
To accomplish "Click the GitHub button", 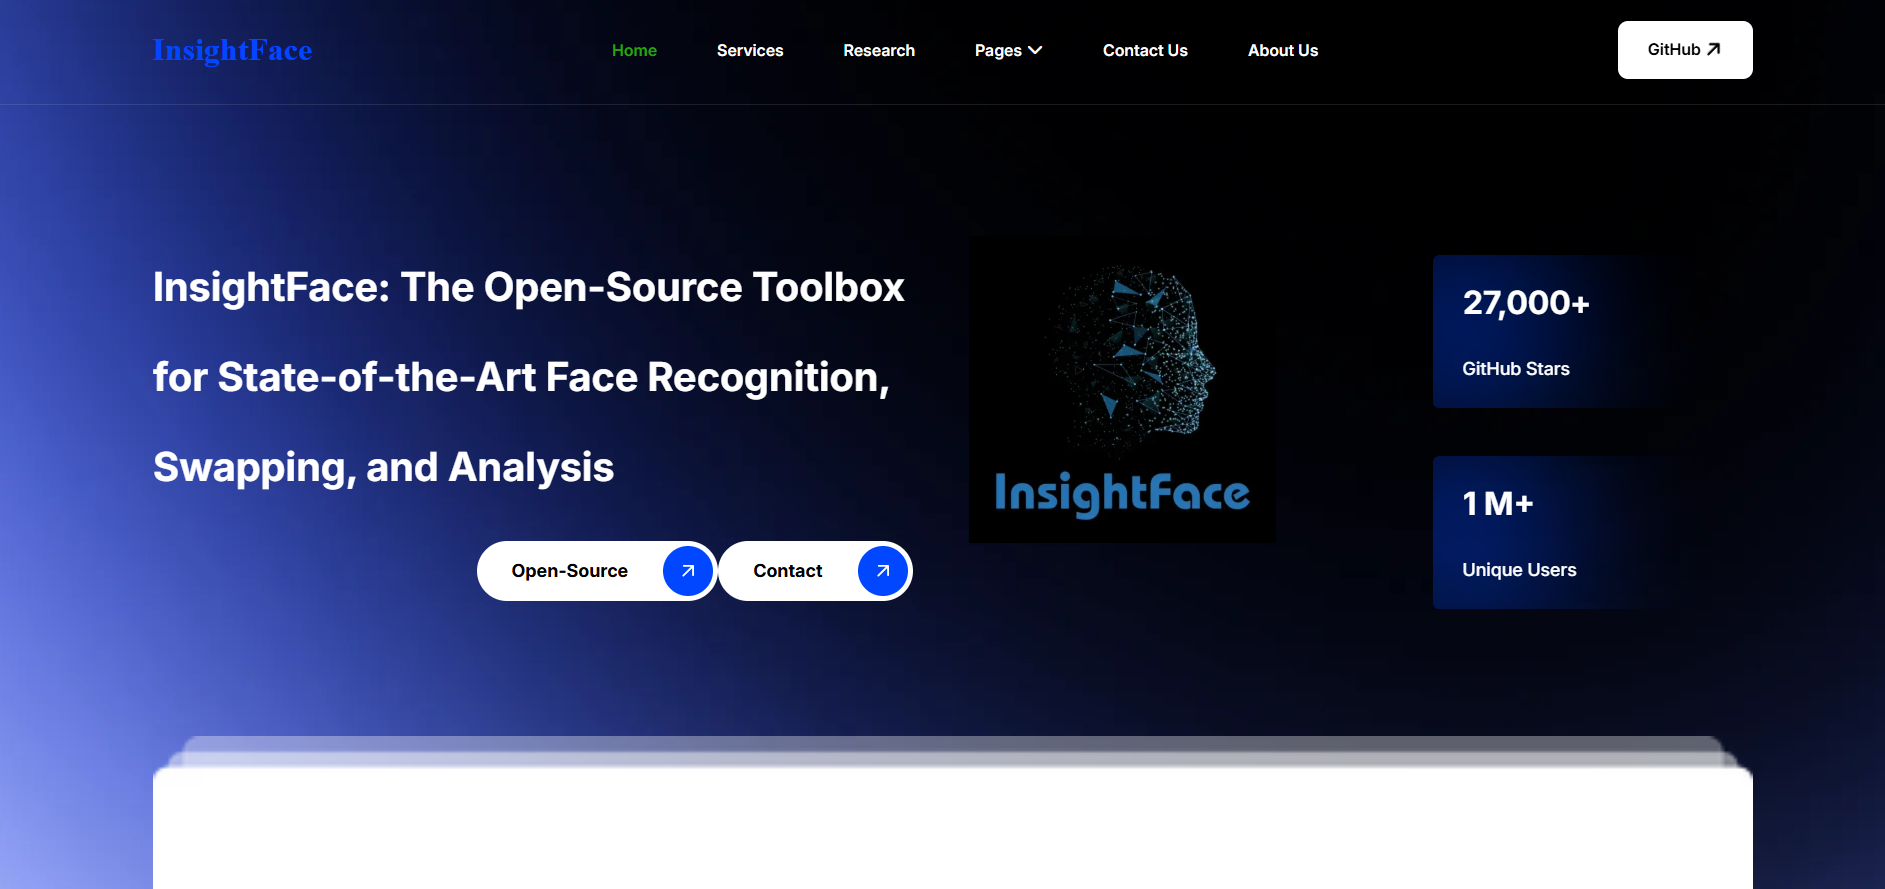I will click(x=1685, y=50).
